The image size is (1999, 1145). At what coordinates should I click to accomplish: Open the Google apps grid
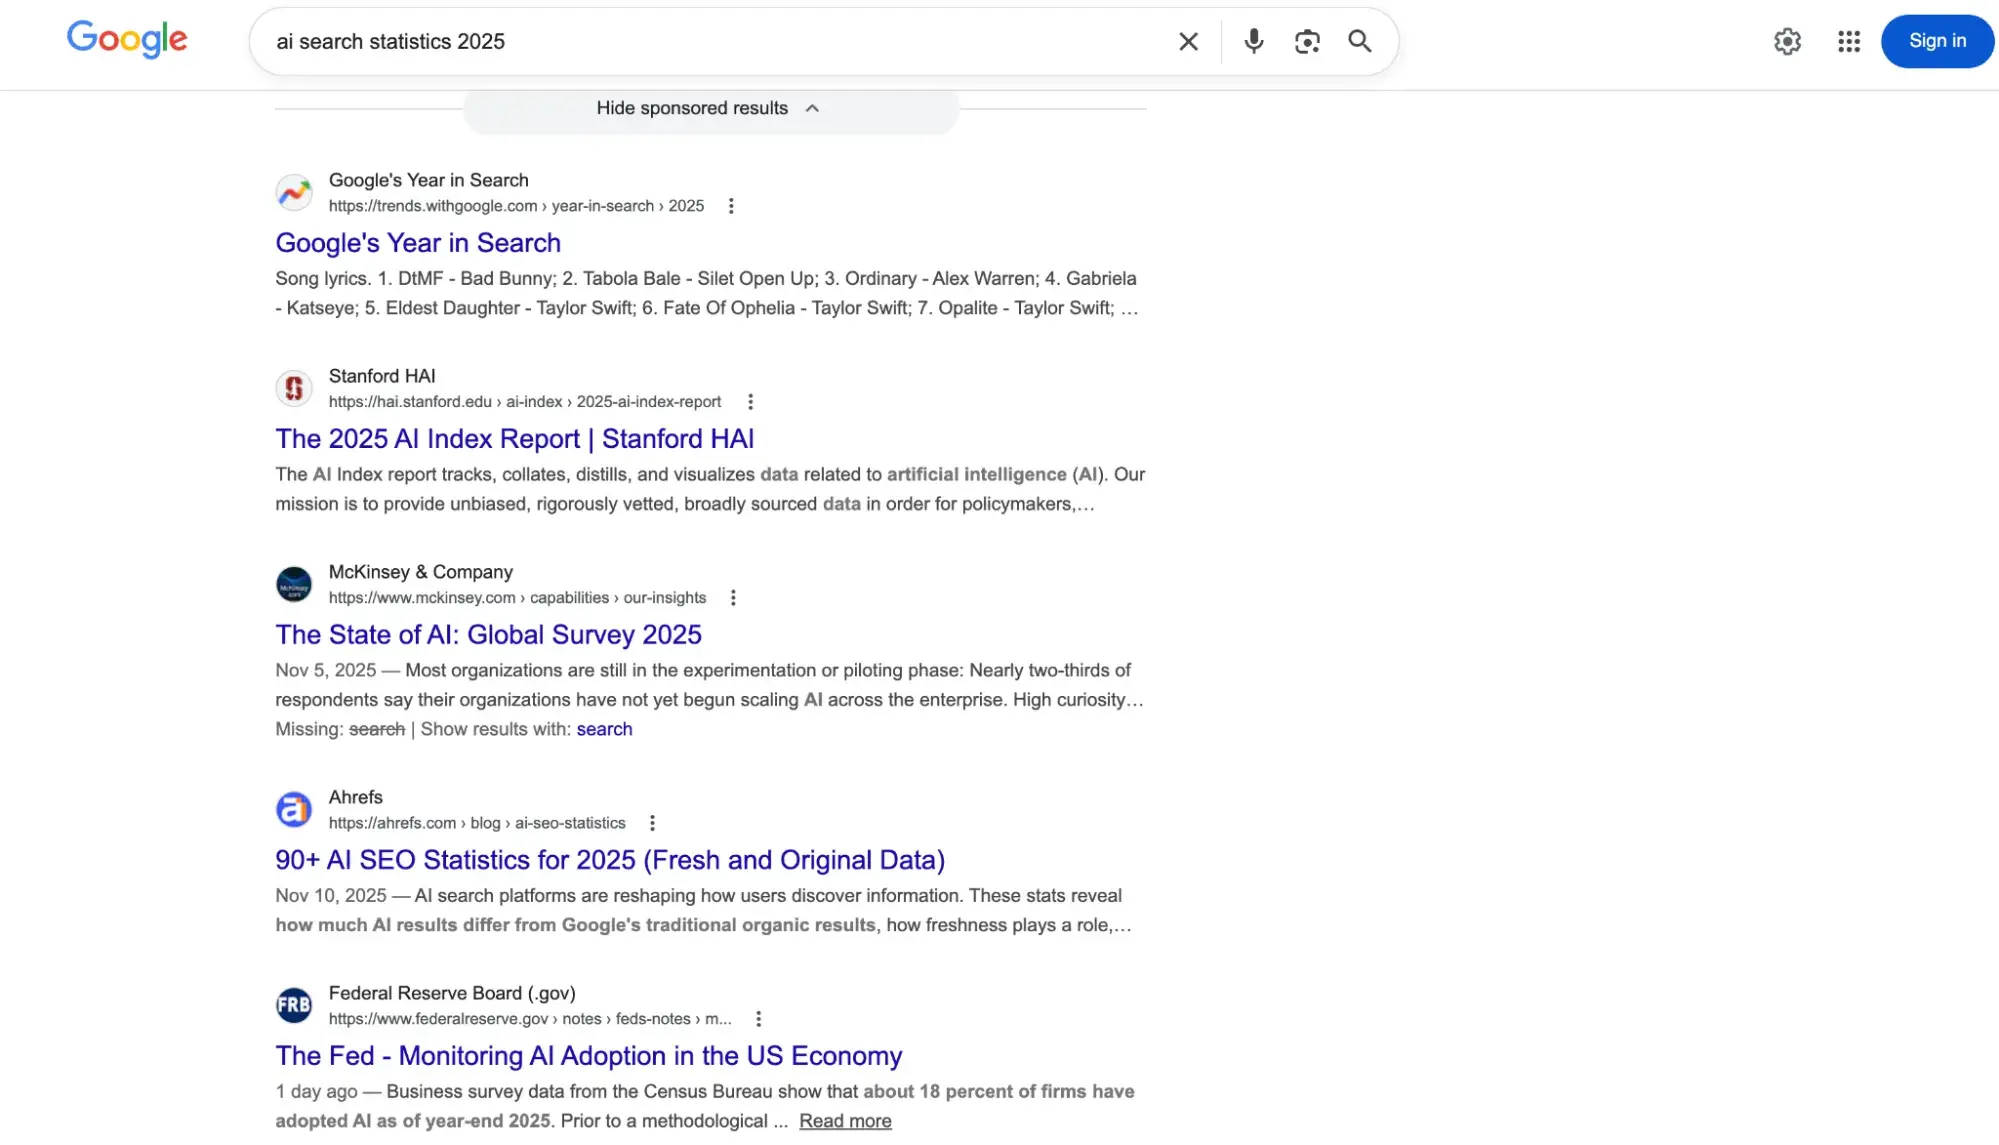(x=1848, y=41)
